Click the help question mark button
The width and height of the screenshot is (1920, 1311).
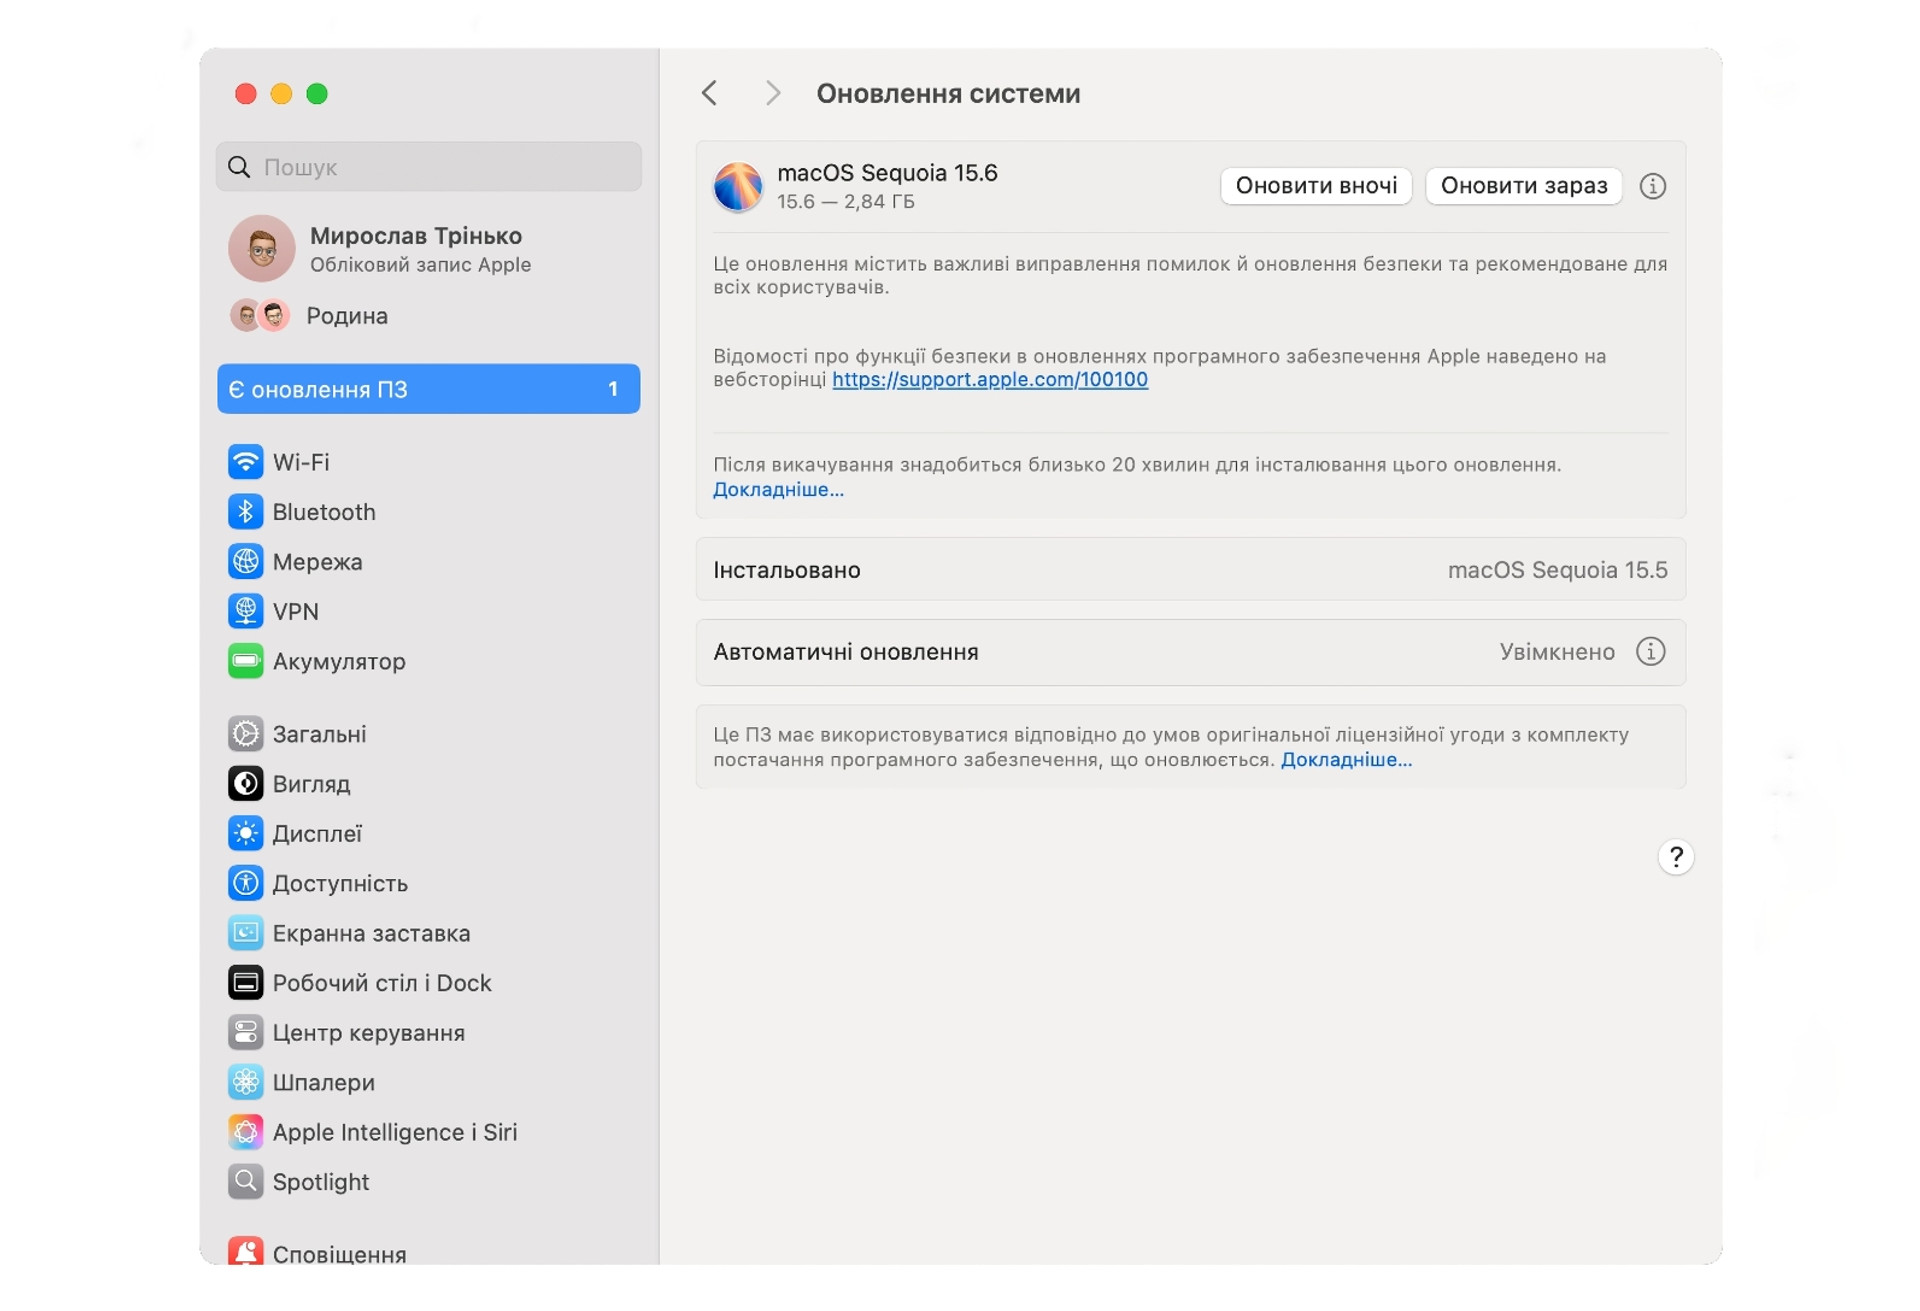(1676, 857)
